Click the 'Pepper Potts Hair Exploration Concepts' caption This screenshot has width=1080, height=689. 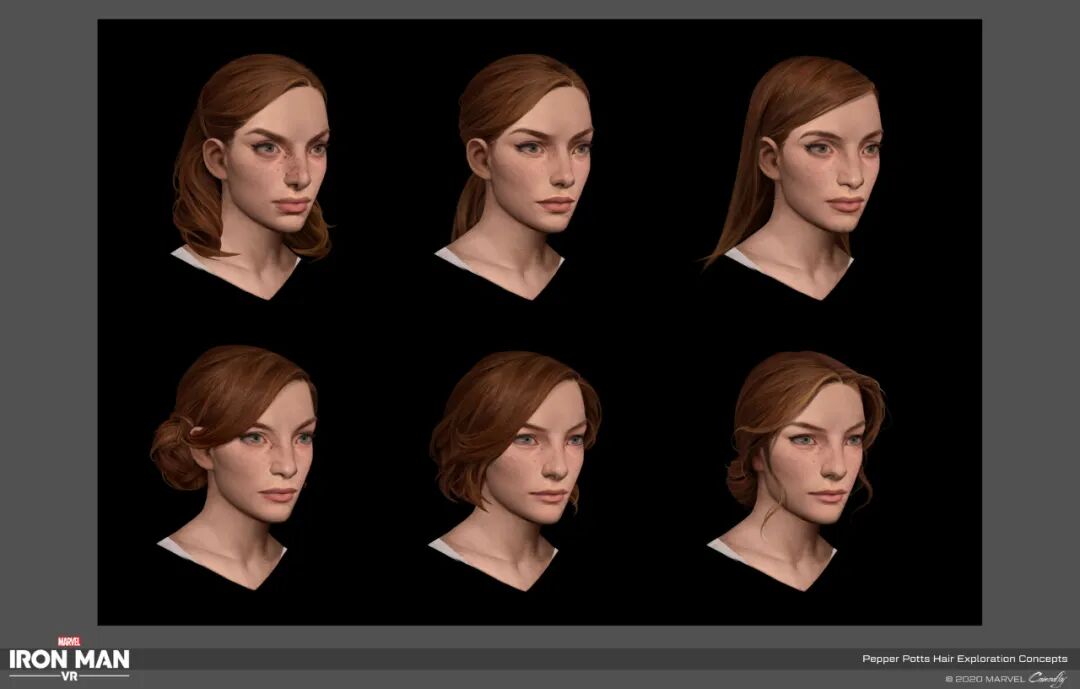click(x=964, y=659)
